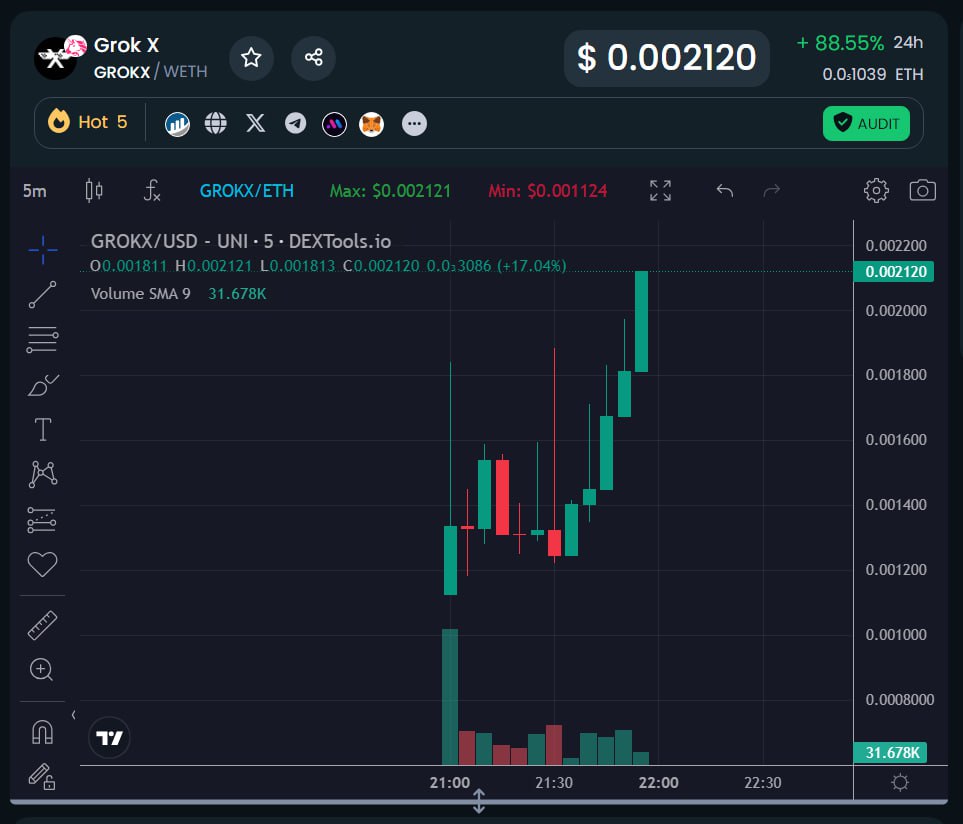Click the 31.678K volume axis label

tap(891, 753)
